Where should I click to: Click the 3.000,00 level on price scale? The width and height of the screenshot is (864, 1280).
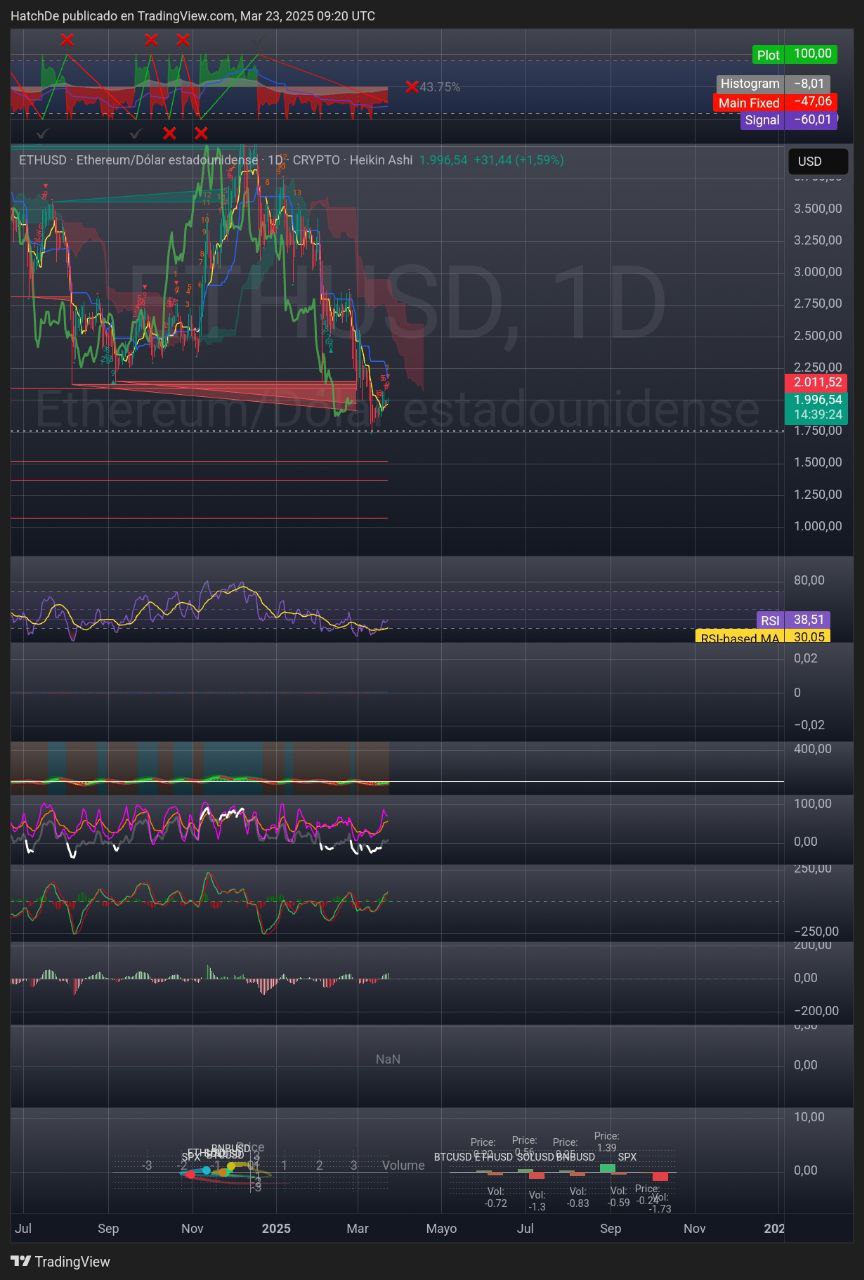[x=817, y=272]
